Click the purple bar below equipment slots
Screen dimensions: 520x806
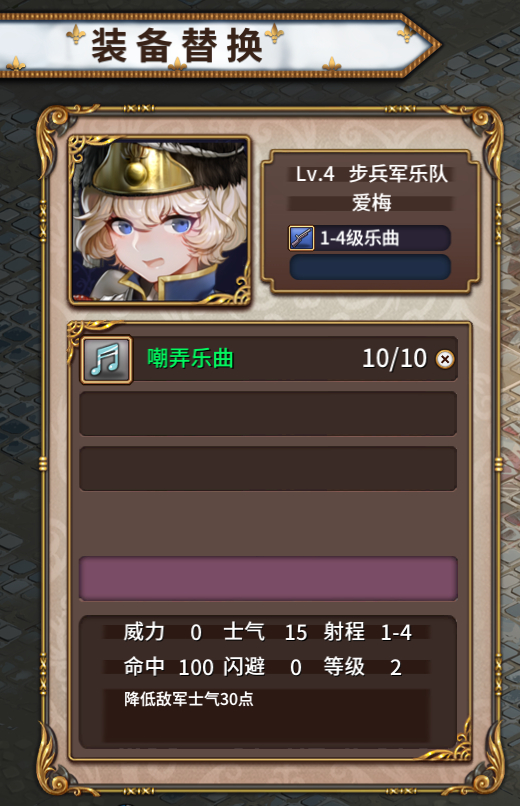pos(268,578)
